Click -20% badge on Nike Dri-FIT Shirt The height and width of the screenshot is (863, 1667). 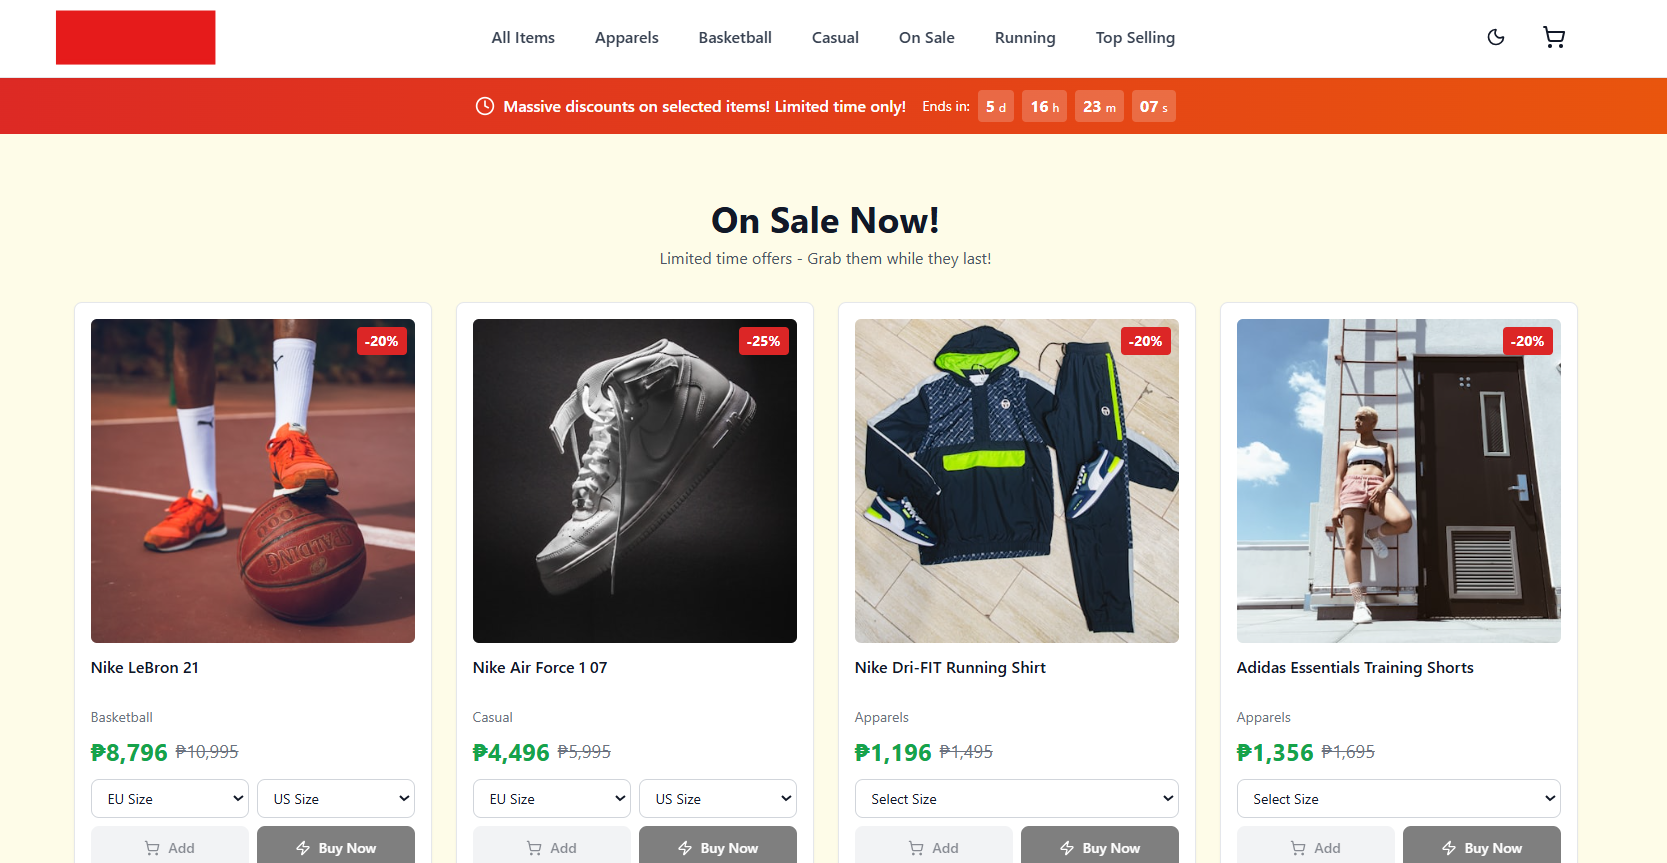click(x=1146, y=341)
